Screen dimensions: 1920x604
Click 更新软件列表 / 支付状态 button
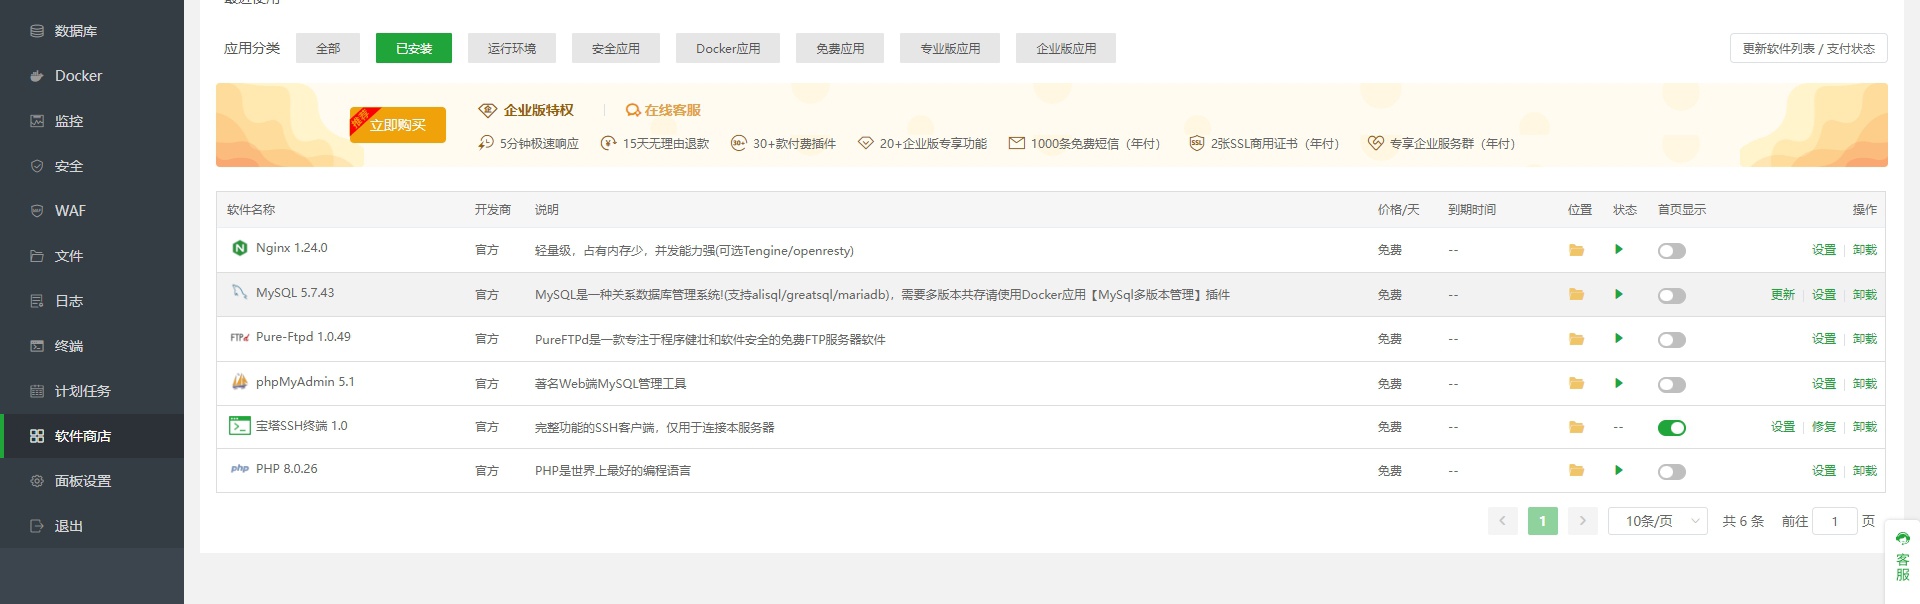[1808, 48]
